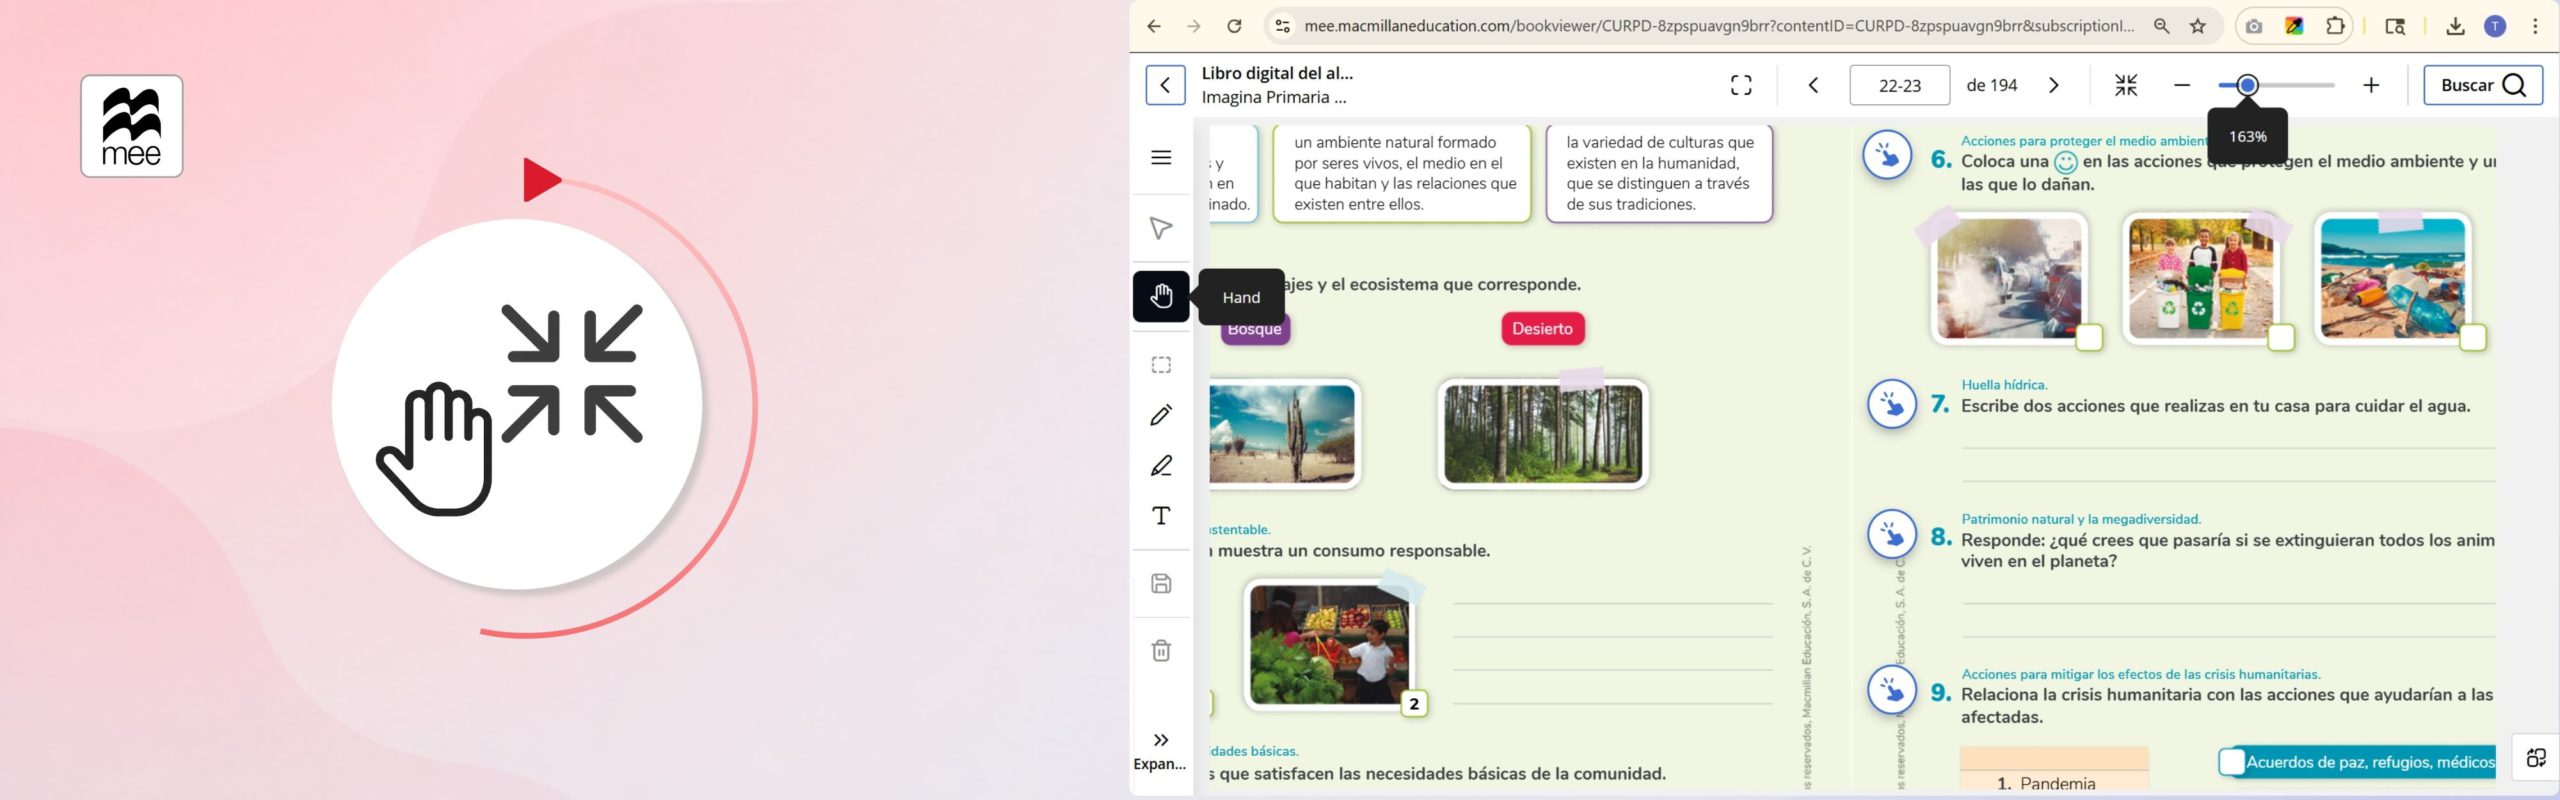2560x800 pixels.
Task: Choose the dashed rectangle selection tool
Action: (1161, 365)
